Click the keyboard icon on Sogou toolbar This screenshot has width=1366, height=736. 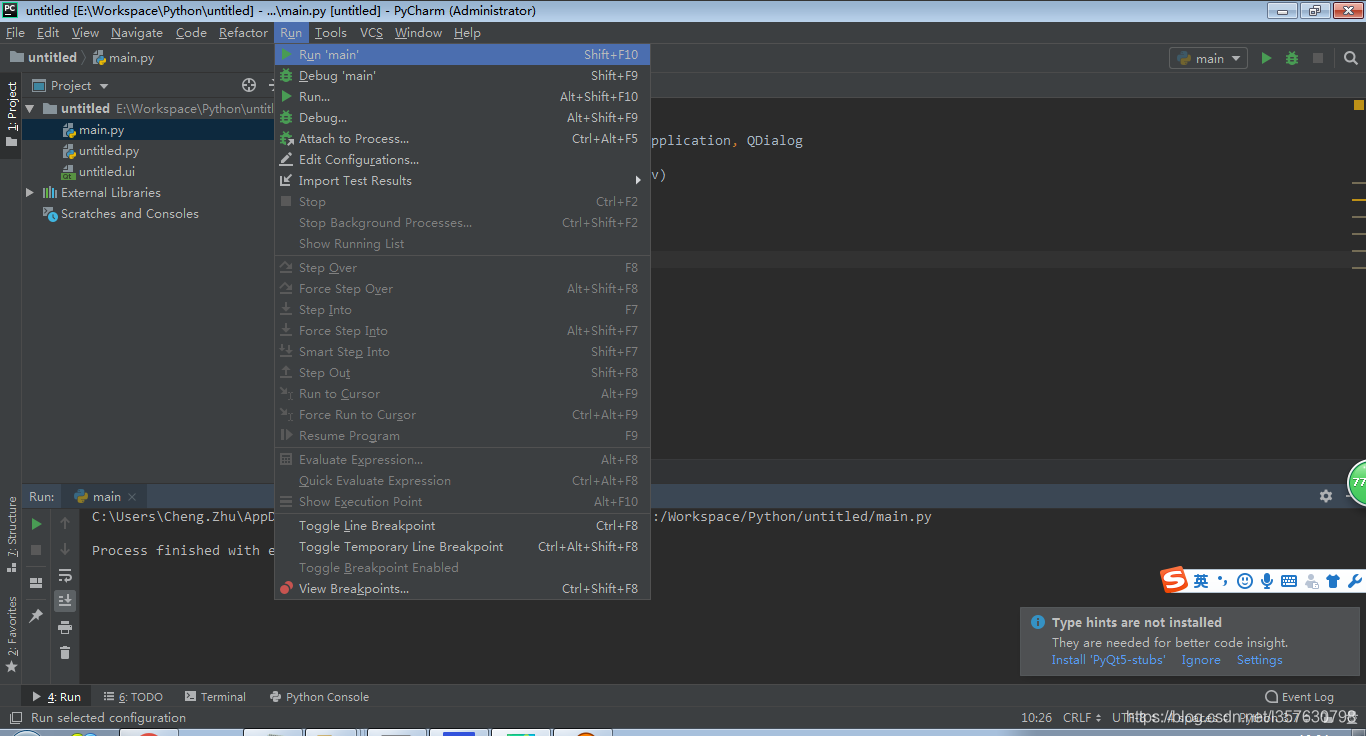coord(1289,581)
